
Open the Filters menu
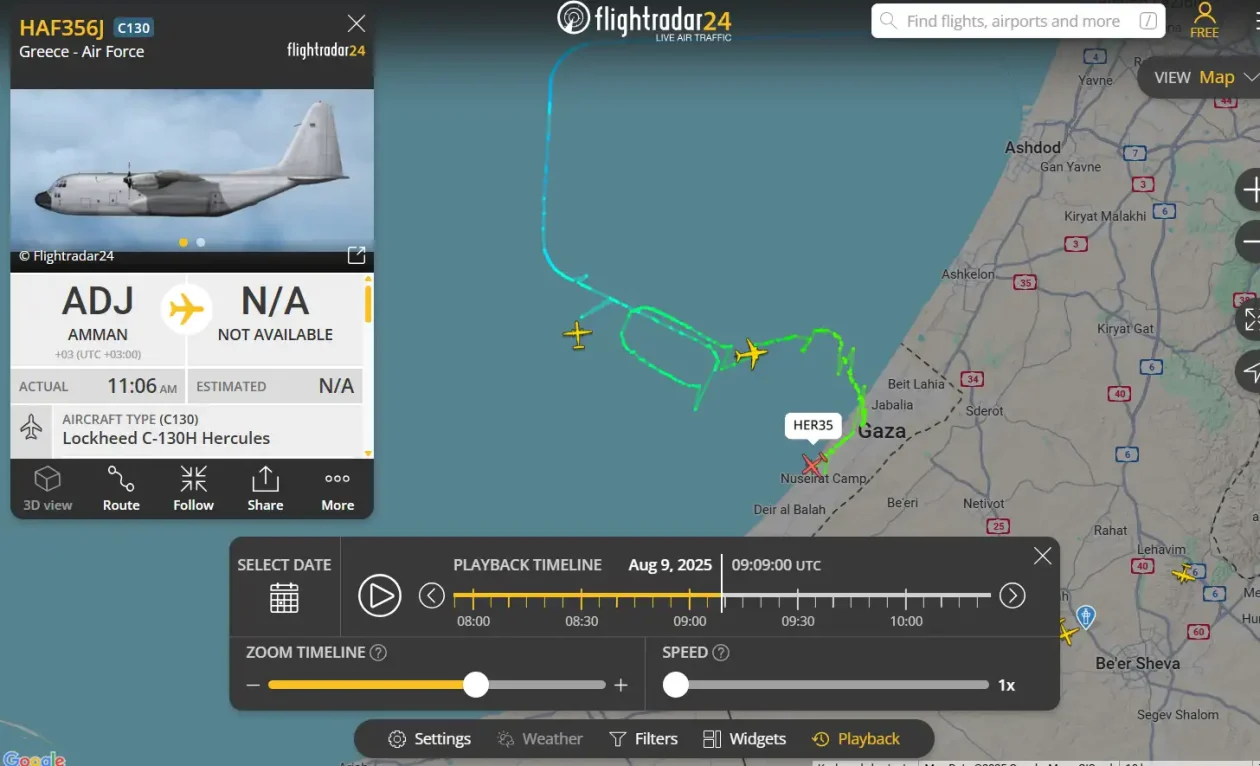[x=643, y=739]
